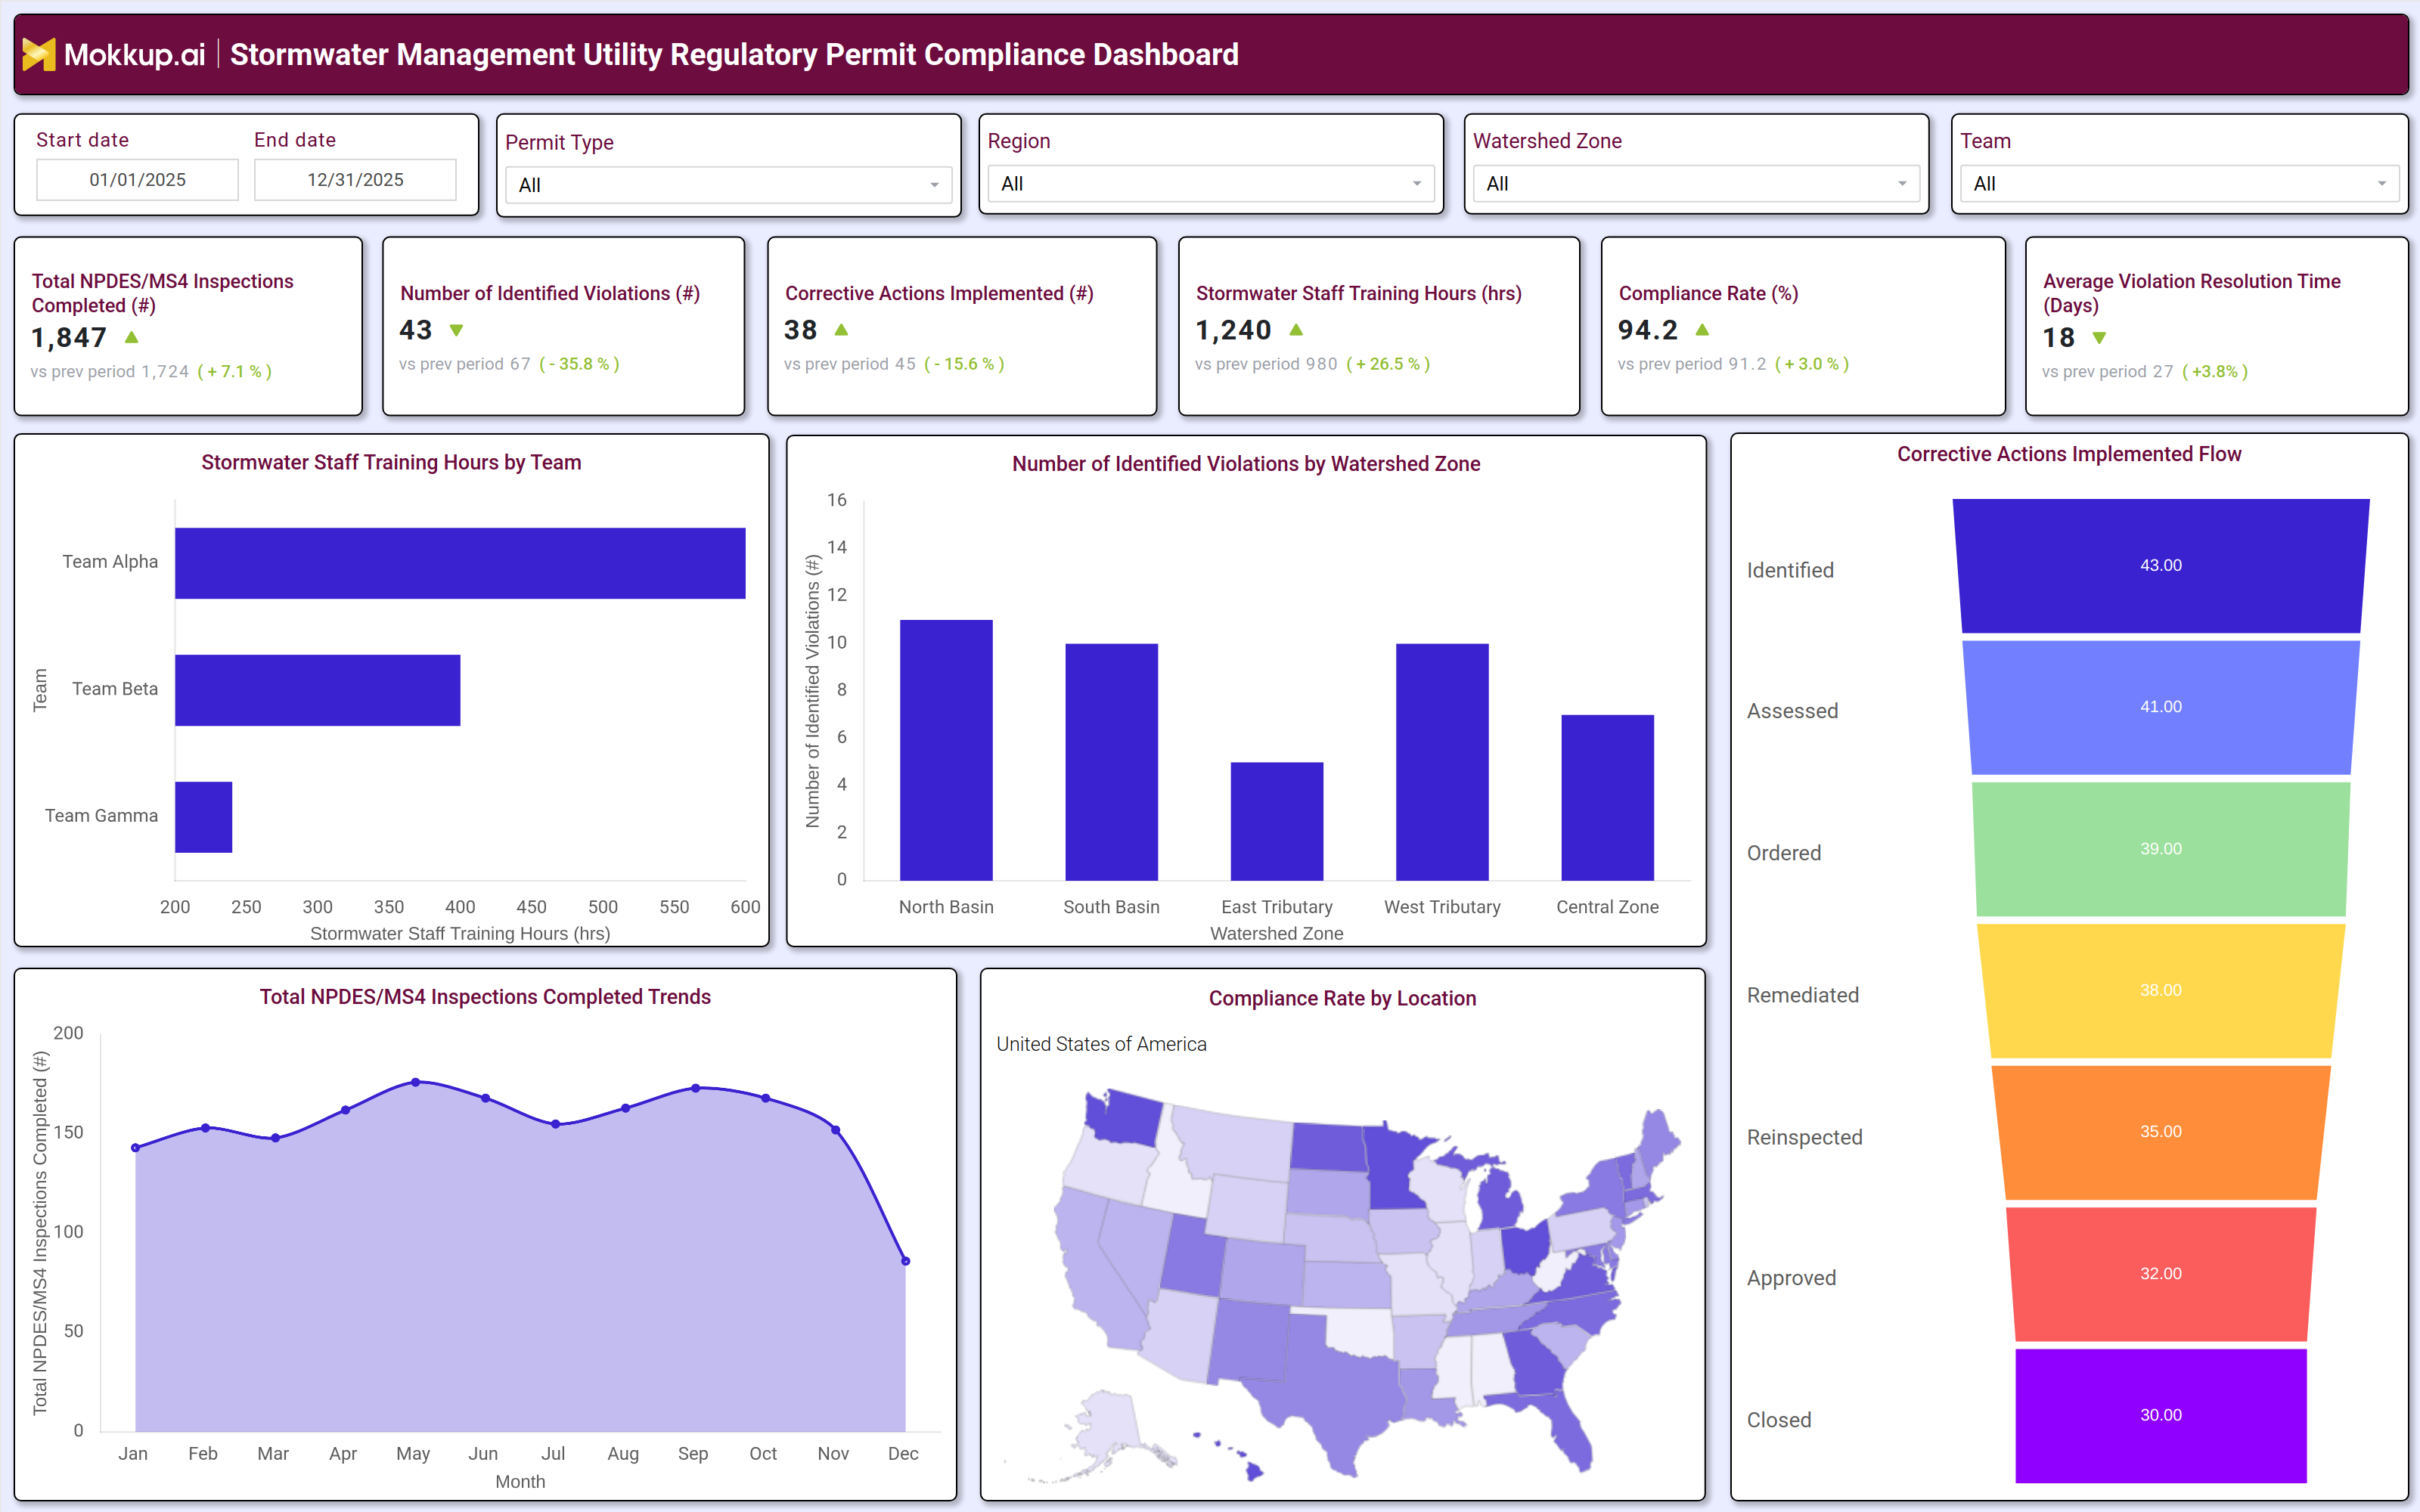Click the 'Remediated' funnel label
Image resolution: width=2420 pixels, height=1512 pixels.
(x=1802, y=995)
